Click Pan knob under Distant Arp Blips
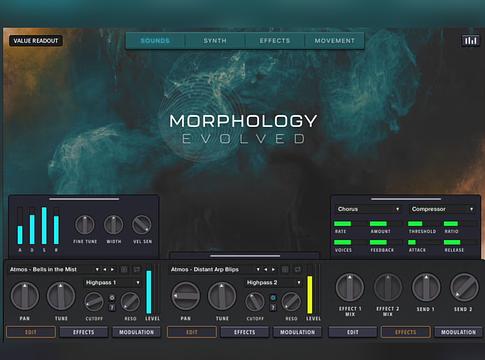The height and width of the screenshot is (360, 485). tap(186, 296)
